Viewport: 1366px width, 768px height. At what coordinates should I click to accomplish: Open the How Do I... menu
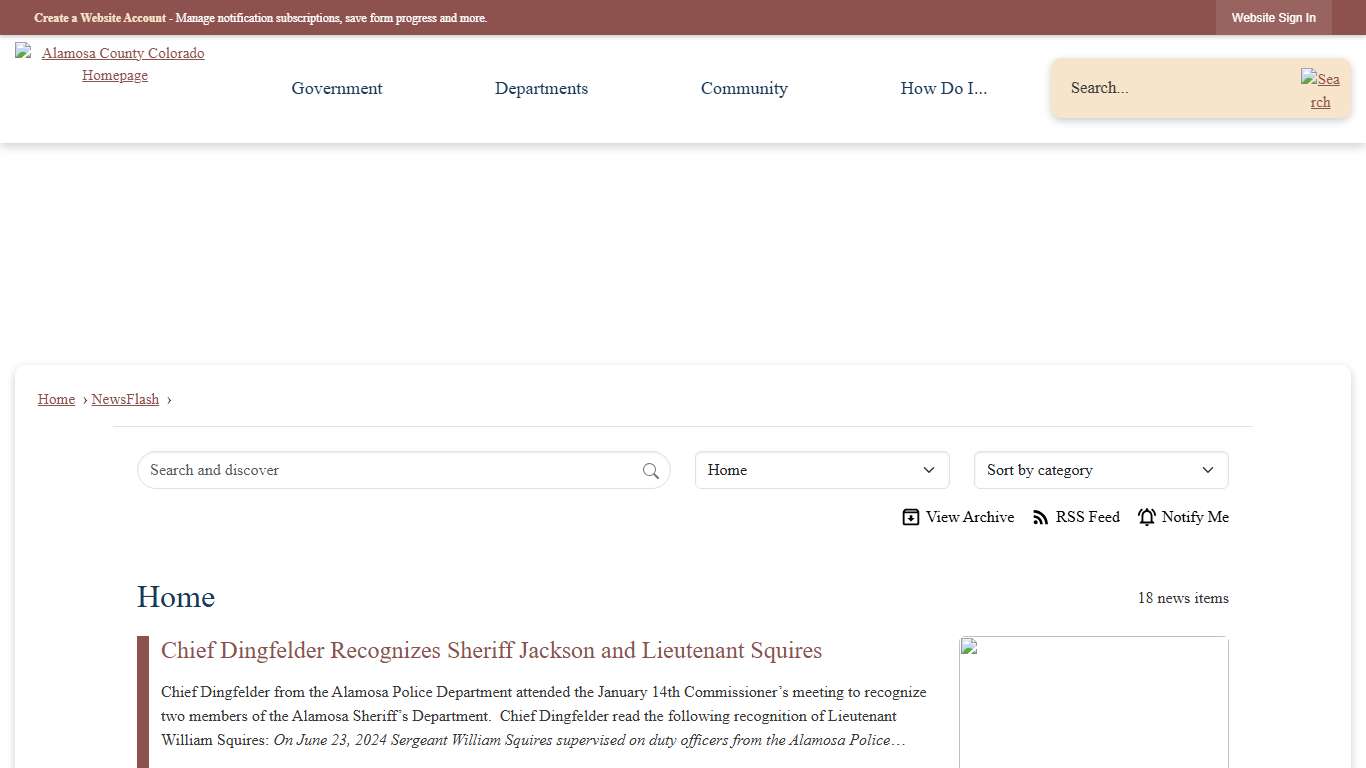click(x=943, y=88)
